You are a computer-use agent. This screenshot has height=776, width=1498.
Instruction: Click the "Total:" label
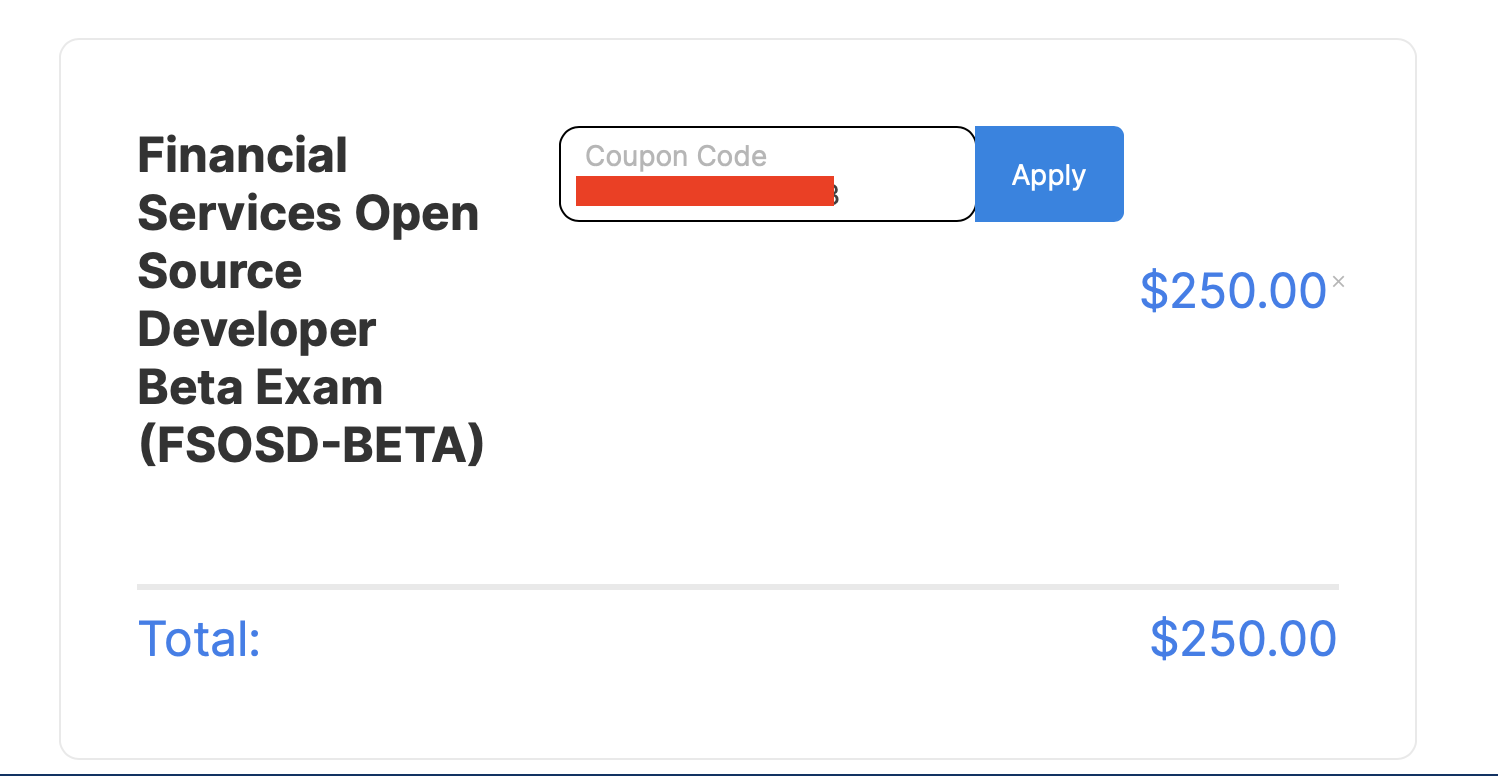[x=199, y=639]
